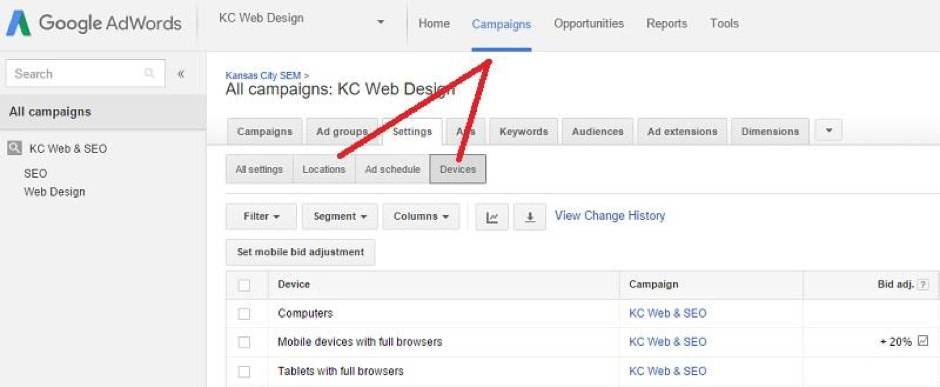This screenshot has width=940, height=387.
Task: Click the KC Web & SEO campaign icon
Action: pyautogui.click(x=15, y=148)
